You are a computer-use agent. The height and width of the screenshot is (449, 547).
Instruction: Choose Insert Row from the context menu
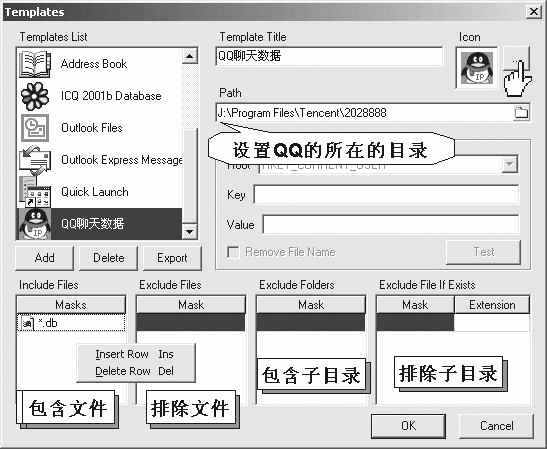pos(134,354)
